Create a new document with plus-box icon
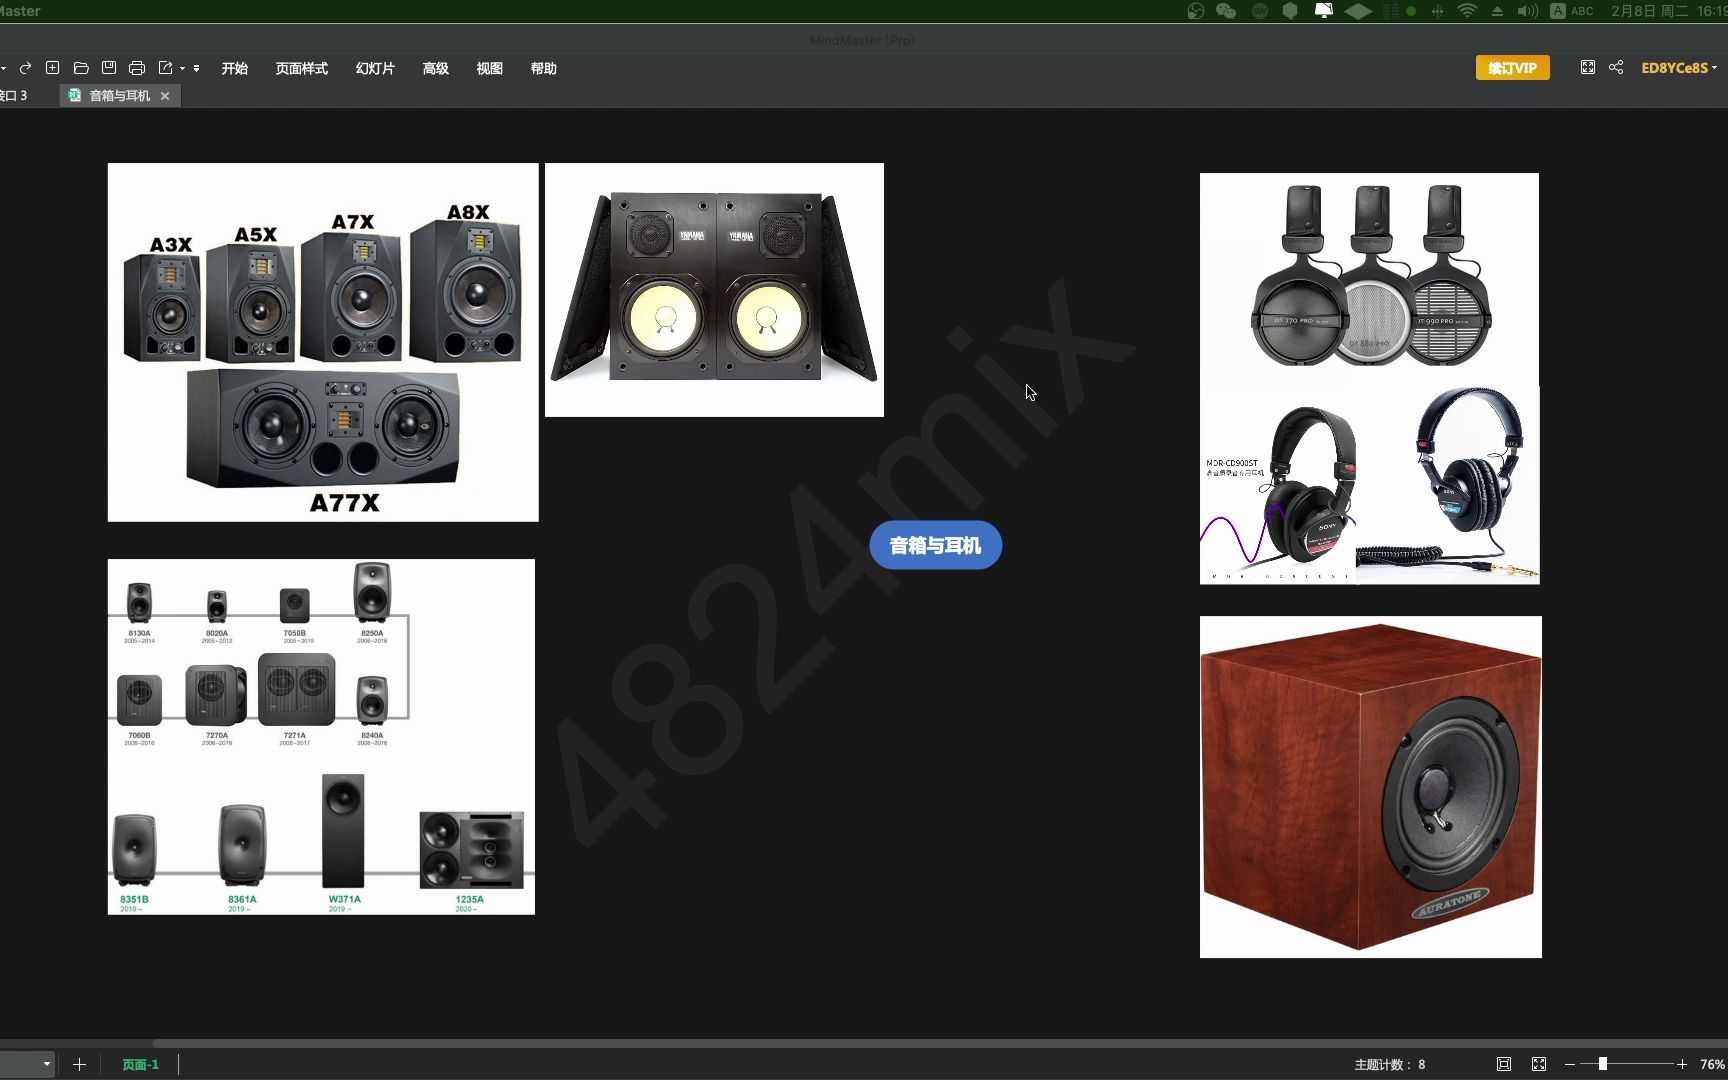Image resolution: width=1728 pixels, height=1080 pixels. 53,68
